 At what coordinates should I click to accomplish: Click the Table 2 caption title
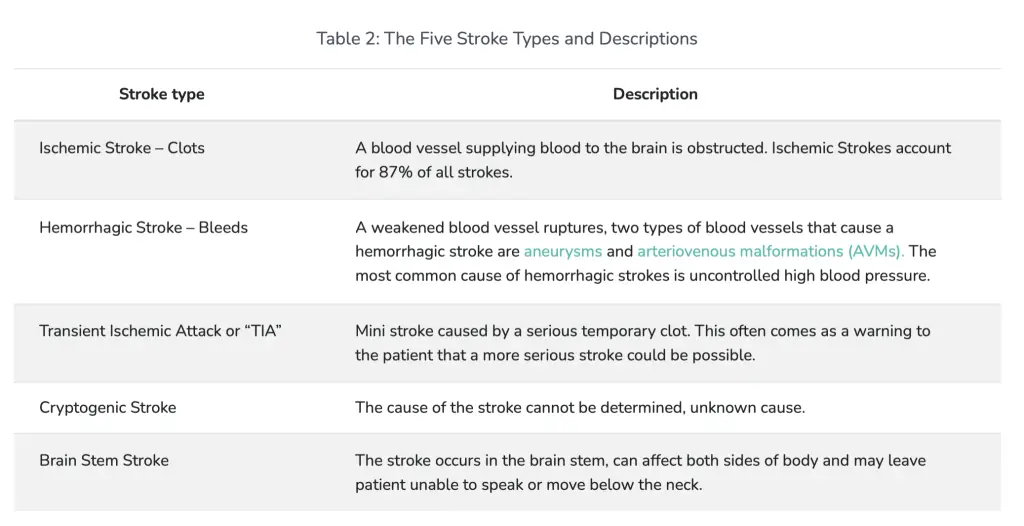click(x=507, y=39)
